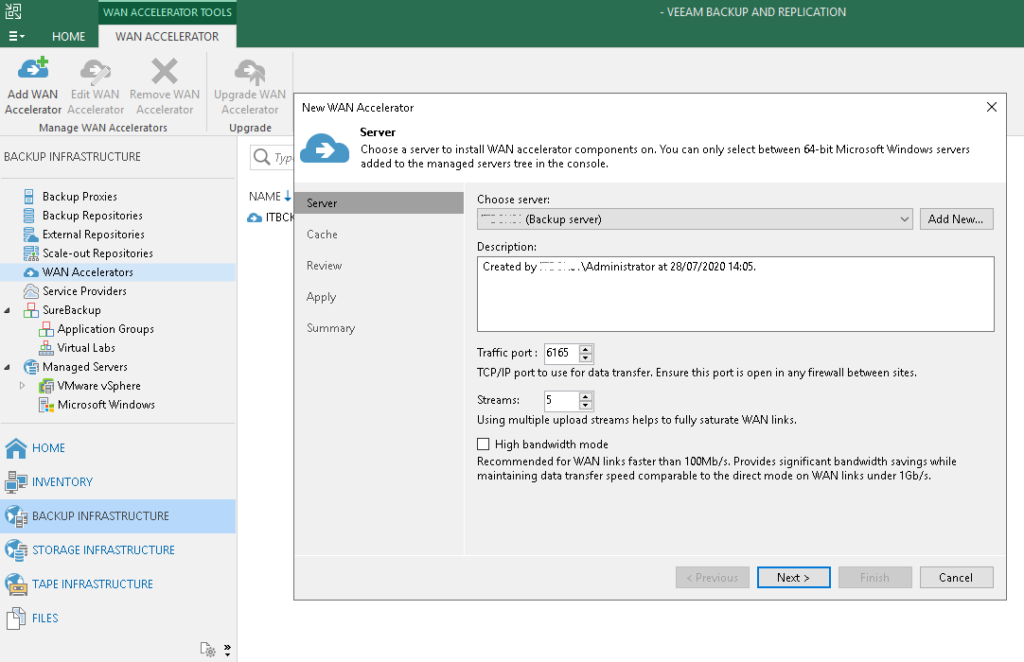
Task: Open Storage Infrastructure navigation pane
Action: [x=103, y=550]
